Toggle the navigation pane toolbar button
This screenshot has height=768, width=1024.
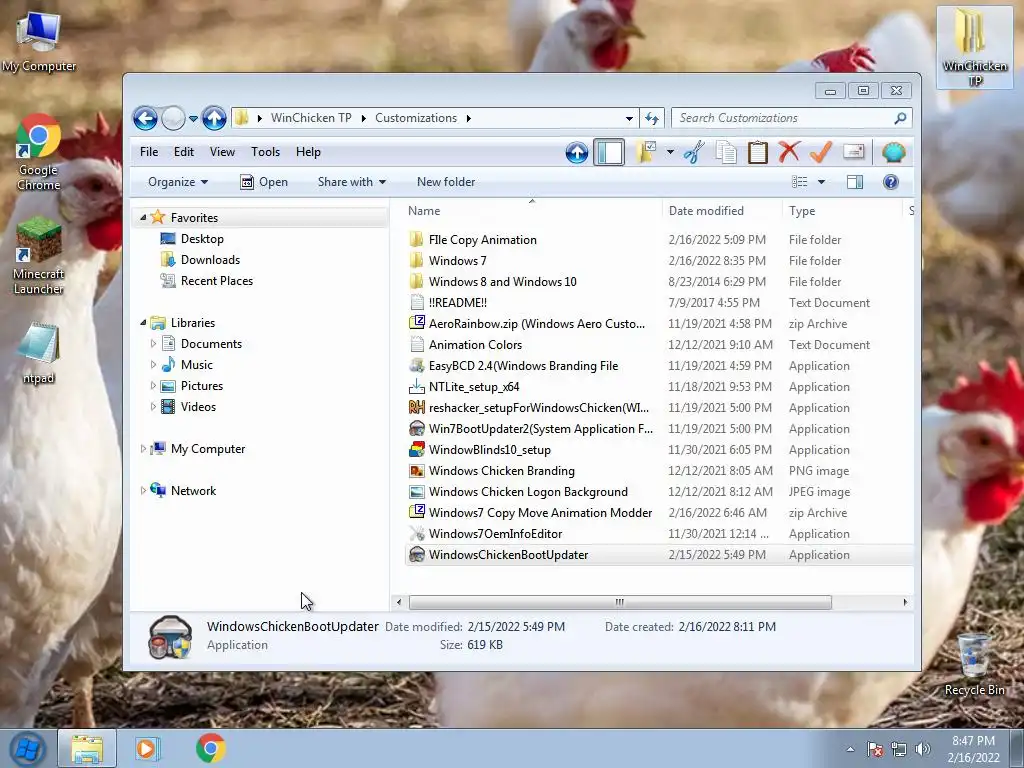(x=609, y=153)
